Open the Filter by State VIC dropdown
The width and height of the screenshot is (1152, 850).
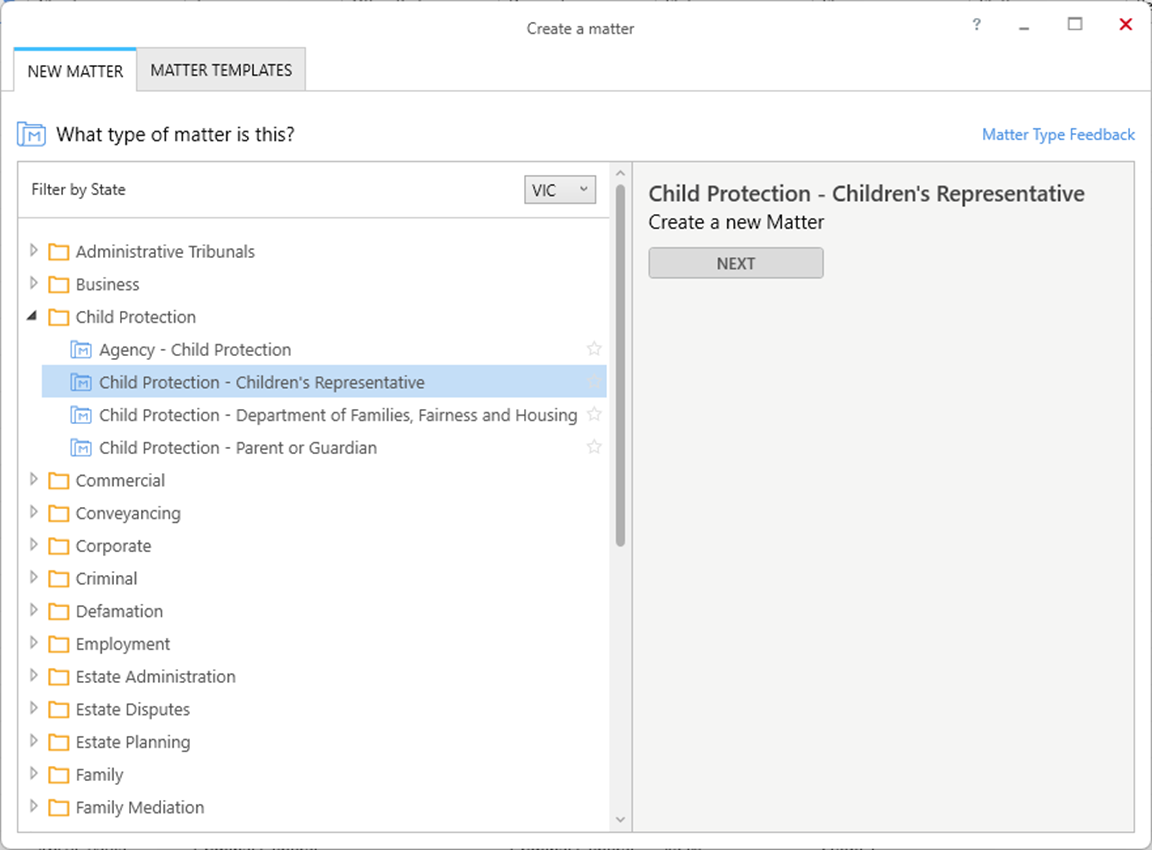click(x=560, y=190)
